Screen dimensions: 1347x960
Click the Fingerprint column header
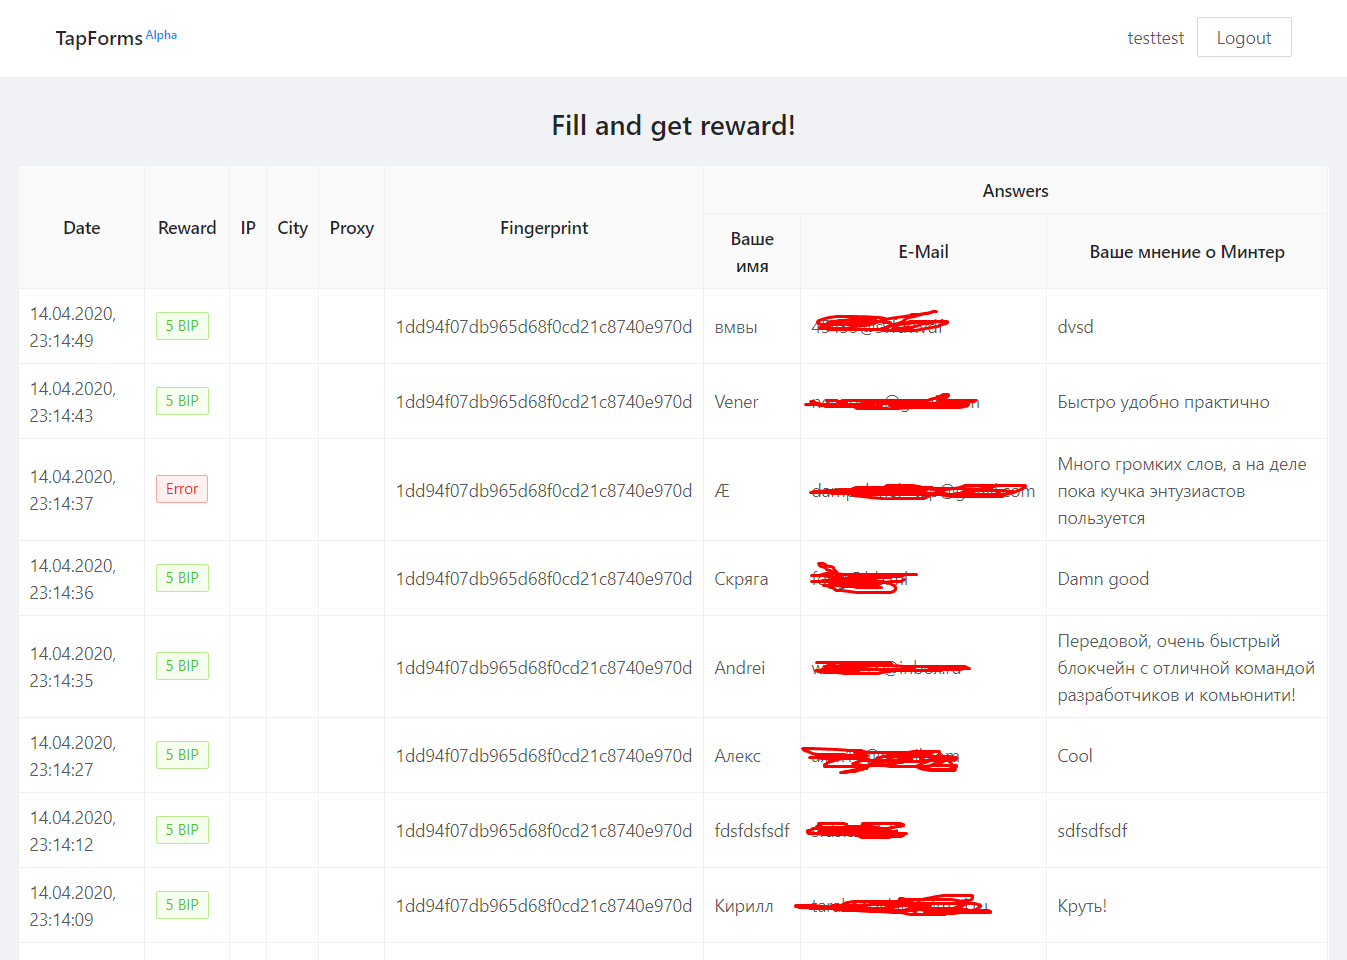point(544,228)
